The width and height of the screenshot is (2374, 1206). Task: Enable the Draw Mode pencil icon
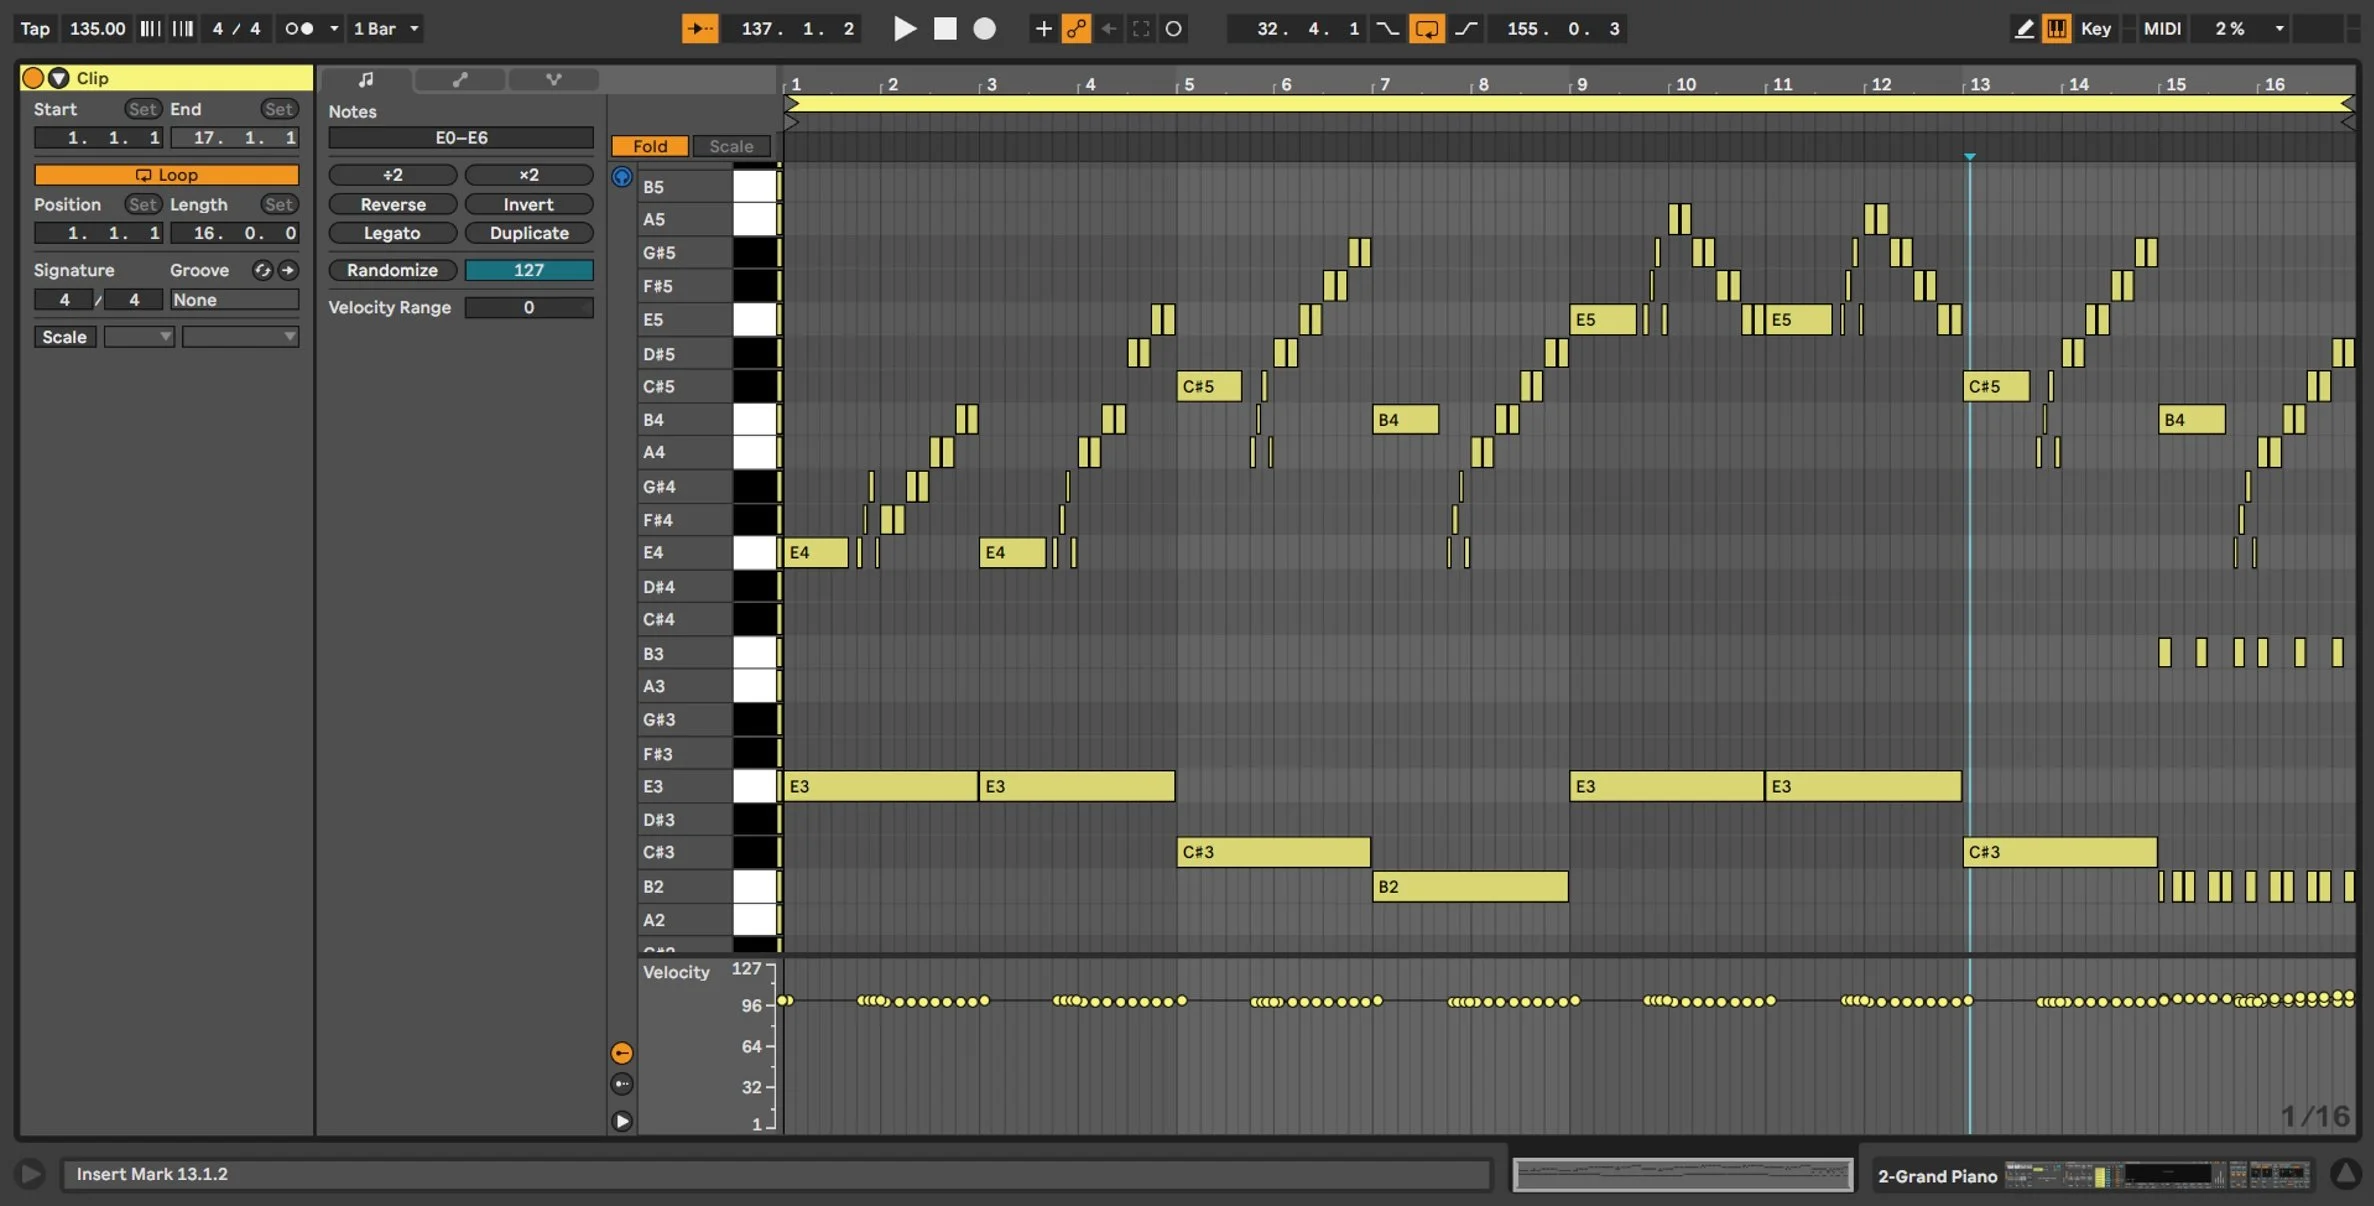(2024, 29)
